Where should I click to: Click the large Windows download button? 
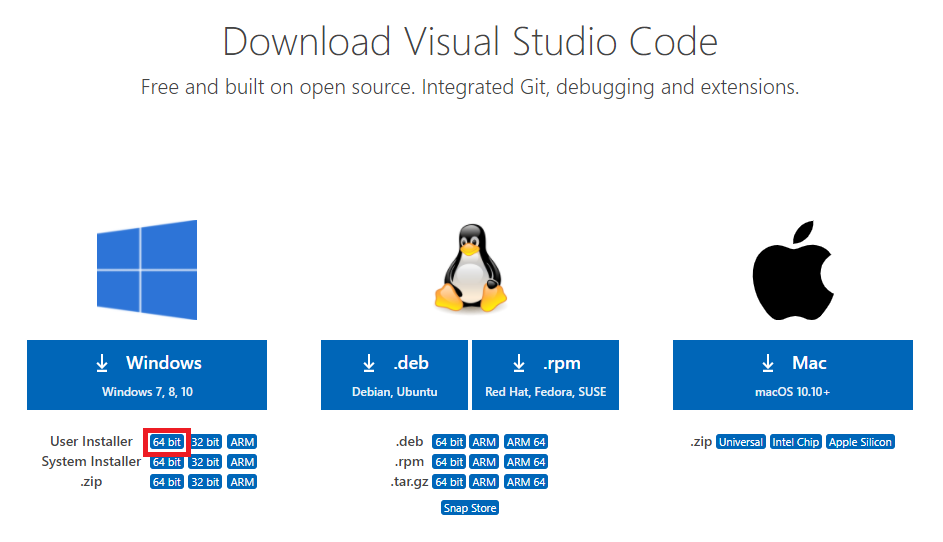(x=147, y=375)
